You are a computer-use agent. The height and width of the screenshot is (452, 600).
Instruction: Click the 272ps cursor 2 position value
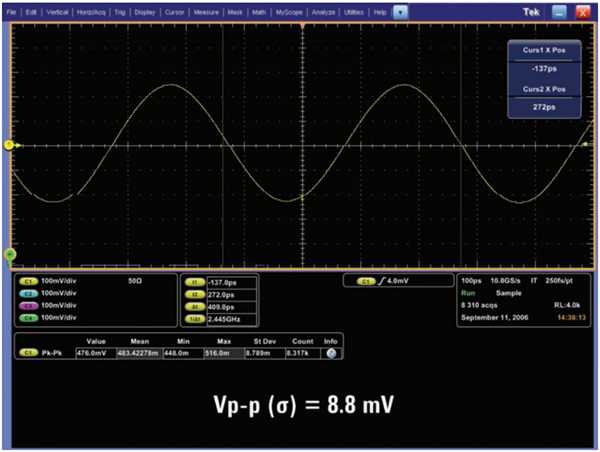click(544, 107)
